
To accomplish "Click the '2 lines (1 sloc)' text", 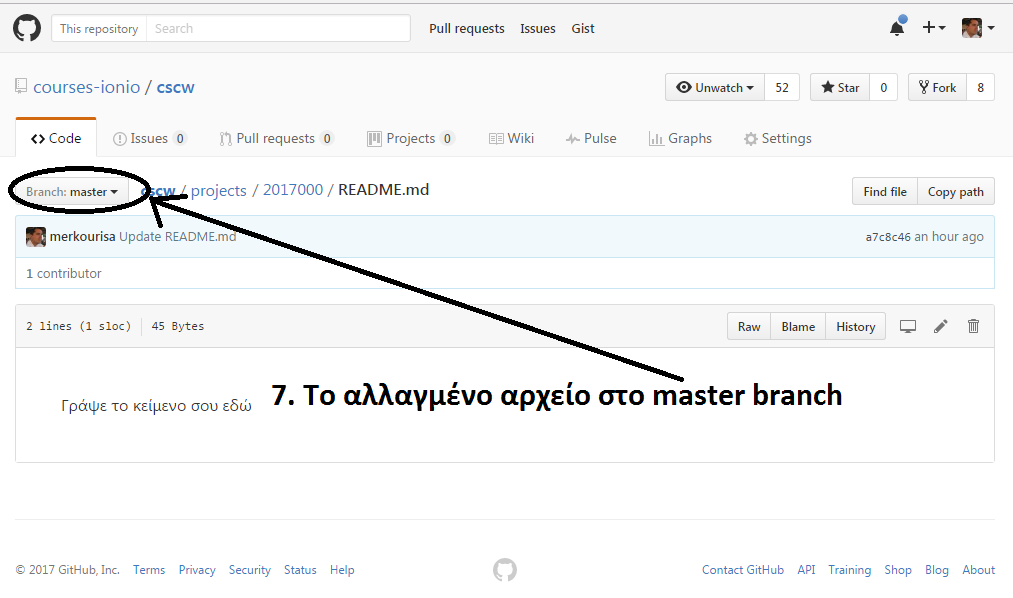I will point(78,326).
